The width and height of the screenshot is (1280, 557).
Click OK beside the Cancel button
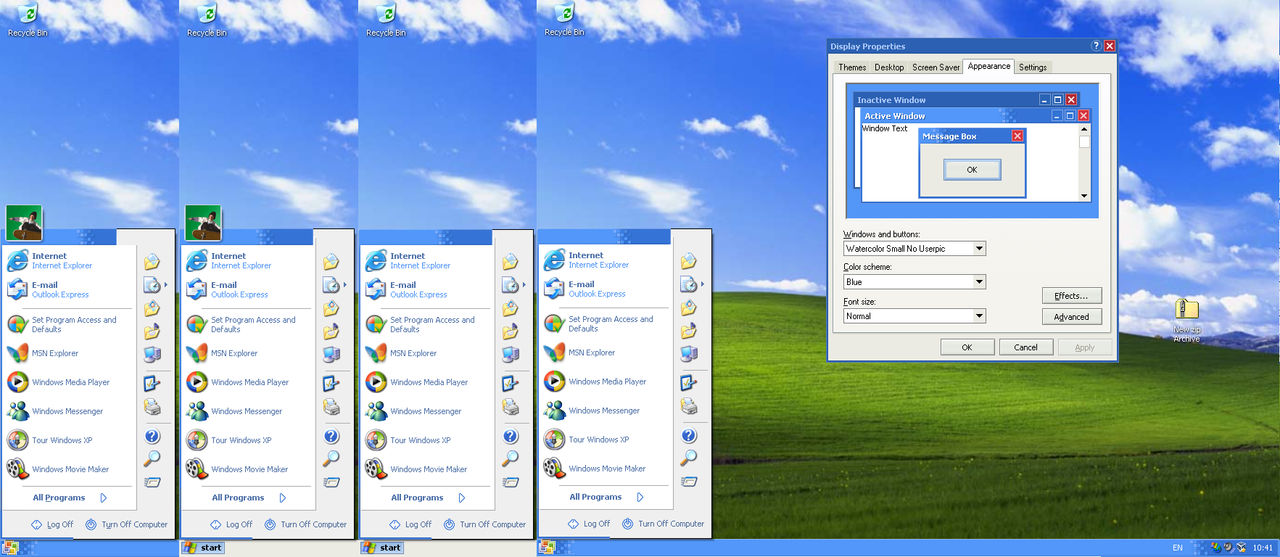click(967, 347)
